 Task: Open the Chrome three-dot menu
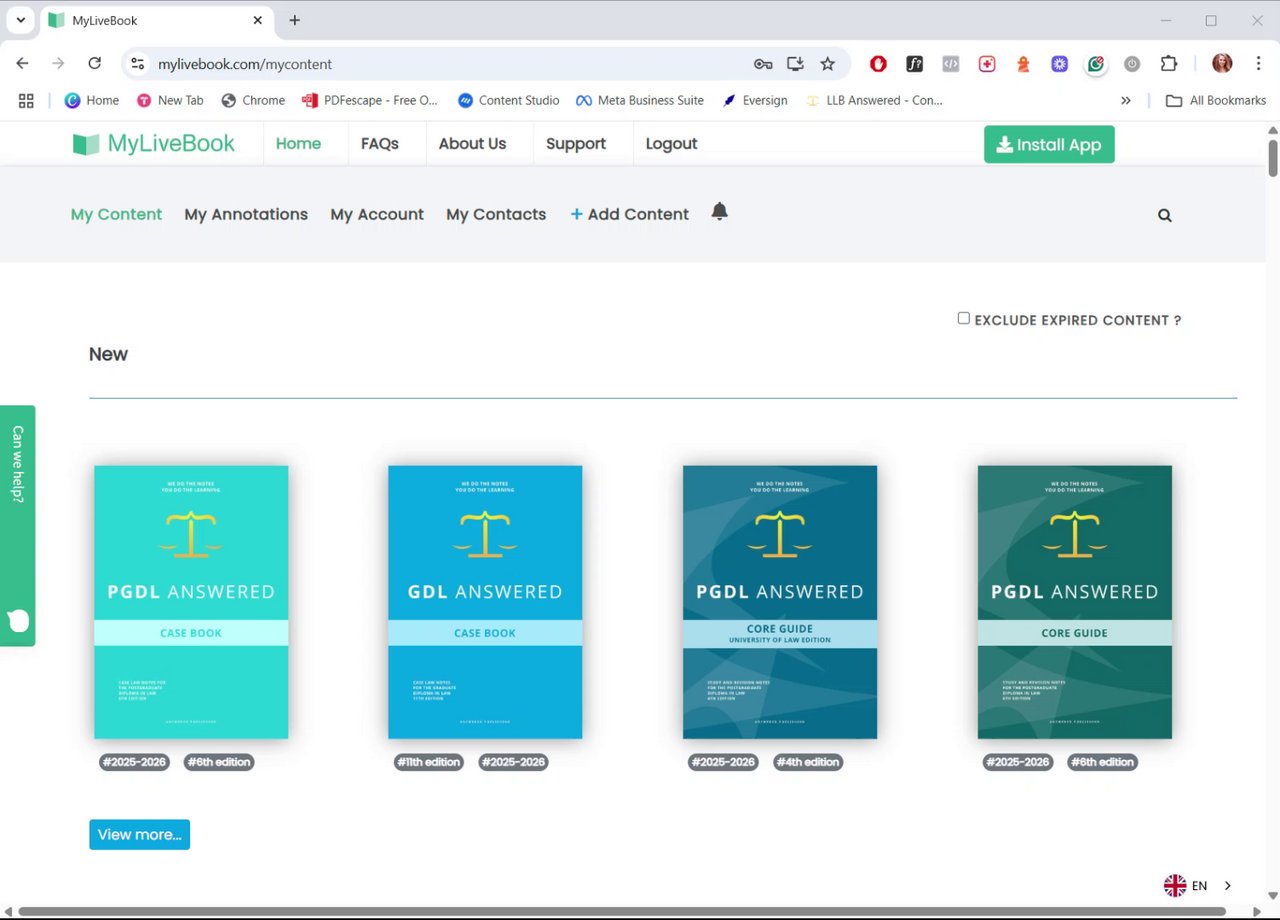(x=1258, y=64)
